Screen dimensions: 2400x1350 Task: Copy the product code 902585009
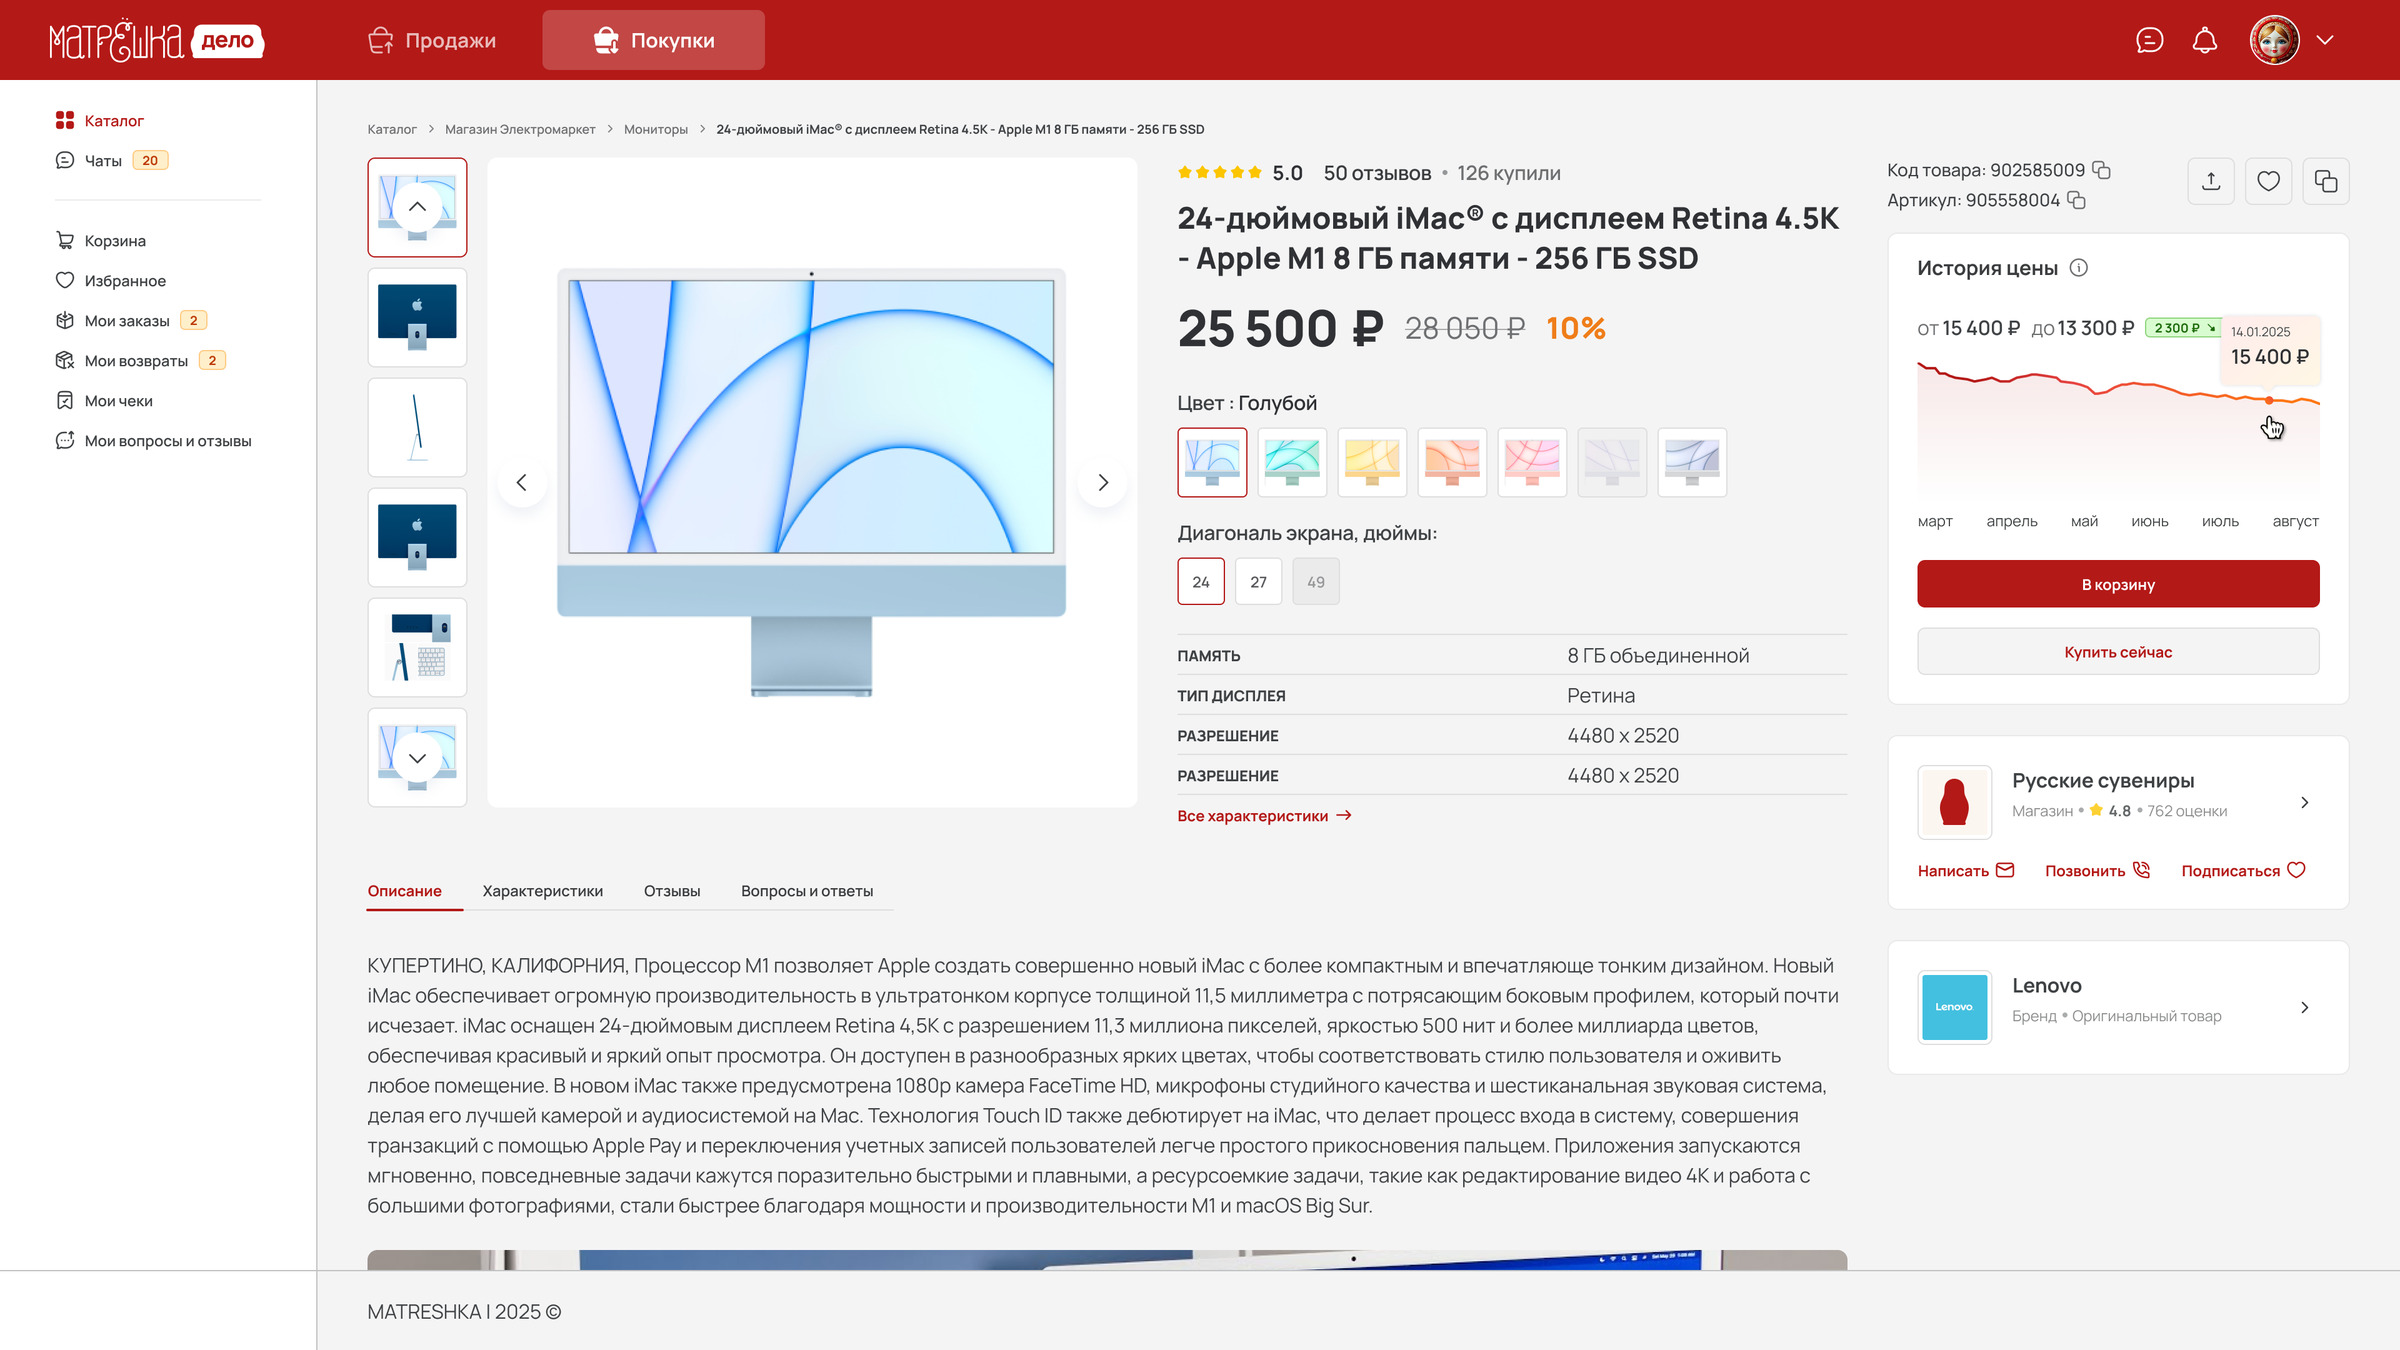[2102, 170]
